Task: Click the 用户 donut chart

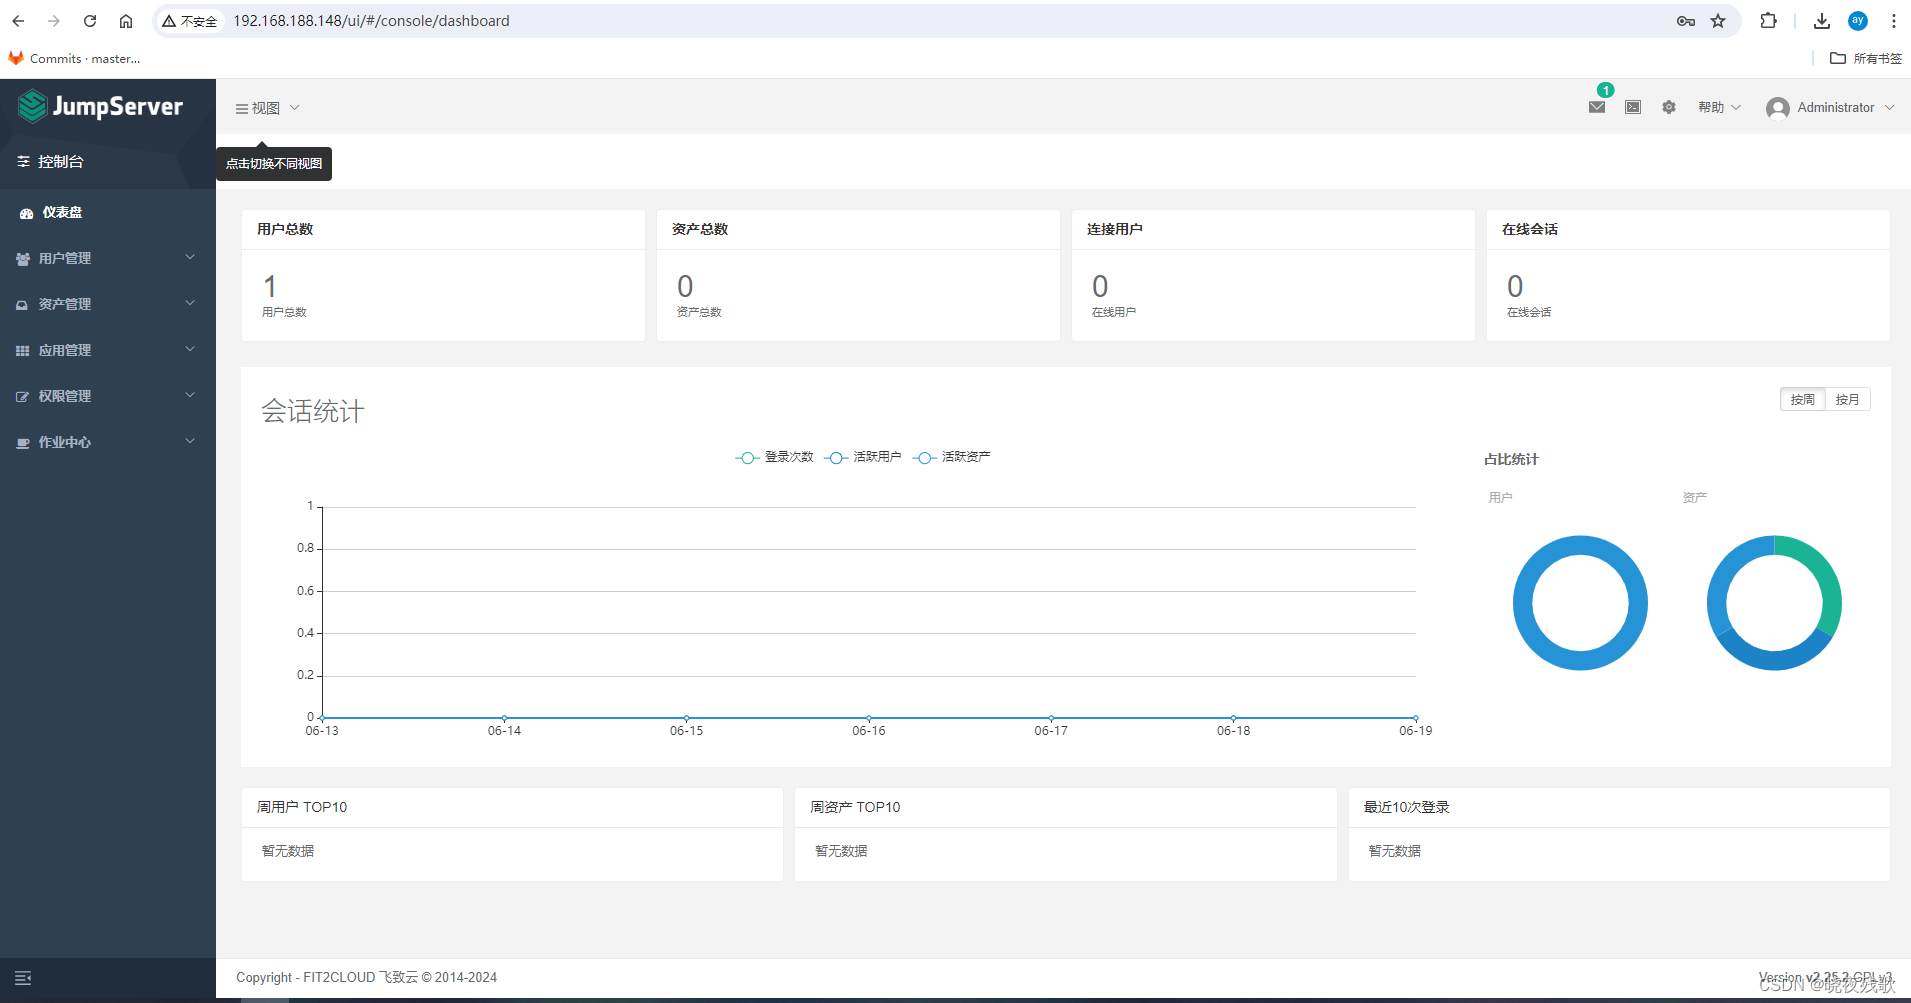Action: 1580,603
